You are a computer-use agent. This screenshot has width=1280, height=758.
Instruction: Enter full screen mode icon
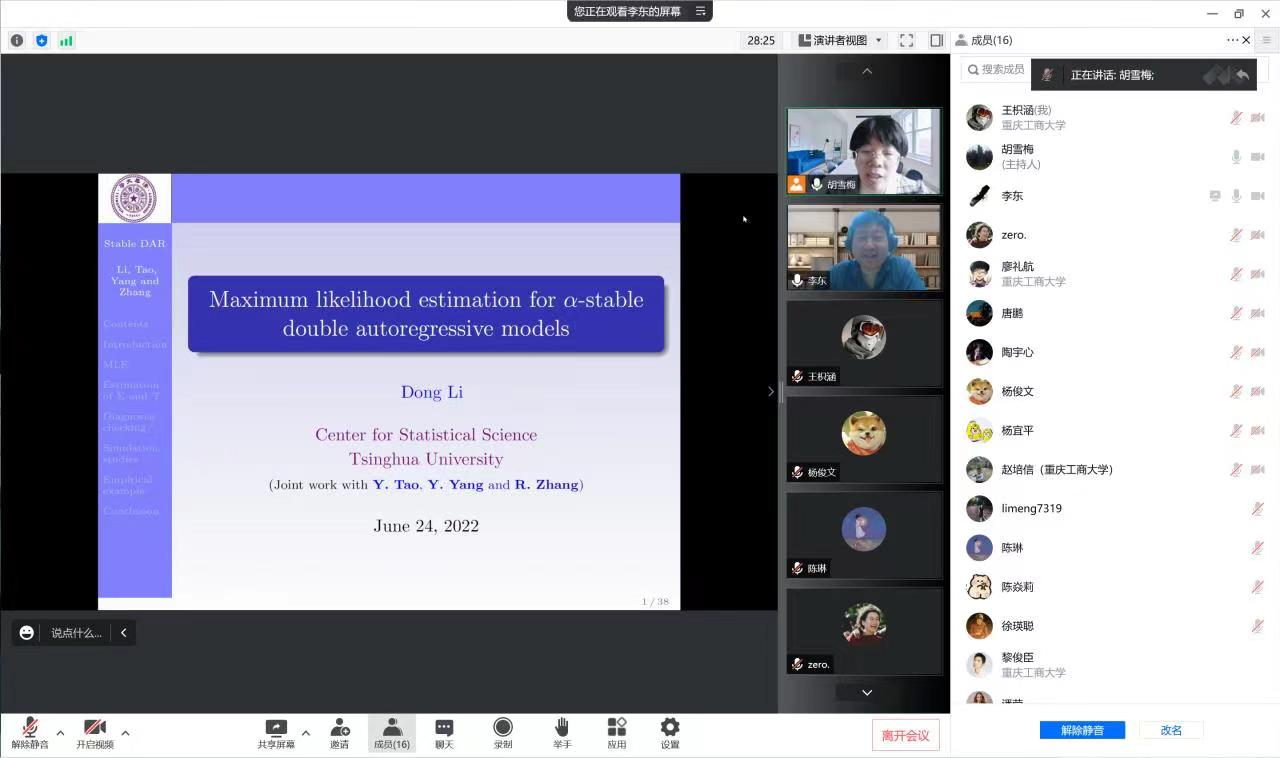pos(906,40)
